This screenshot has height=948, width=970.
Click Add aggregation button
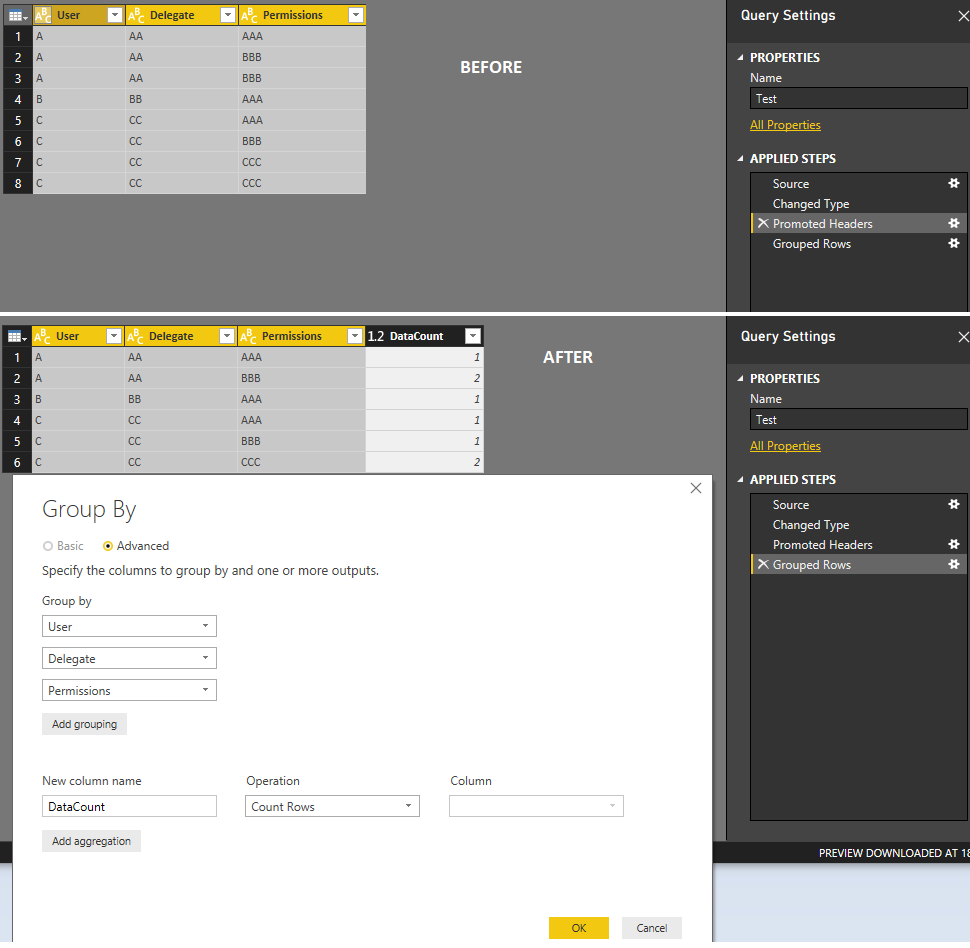[92, 841]
